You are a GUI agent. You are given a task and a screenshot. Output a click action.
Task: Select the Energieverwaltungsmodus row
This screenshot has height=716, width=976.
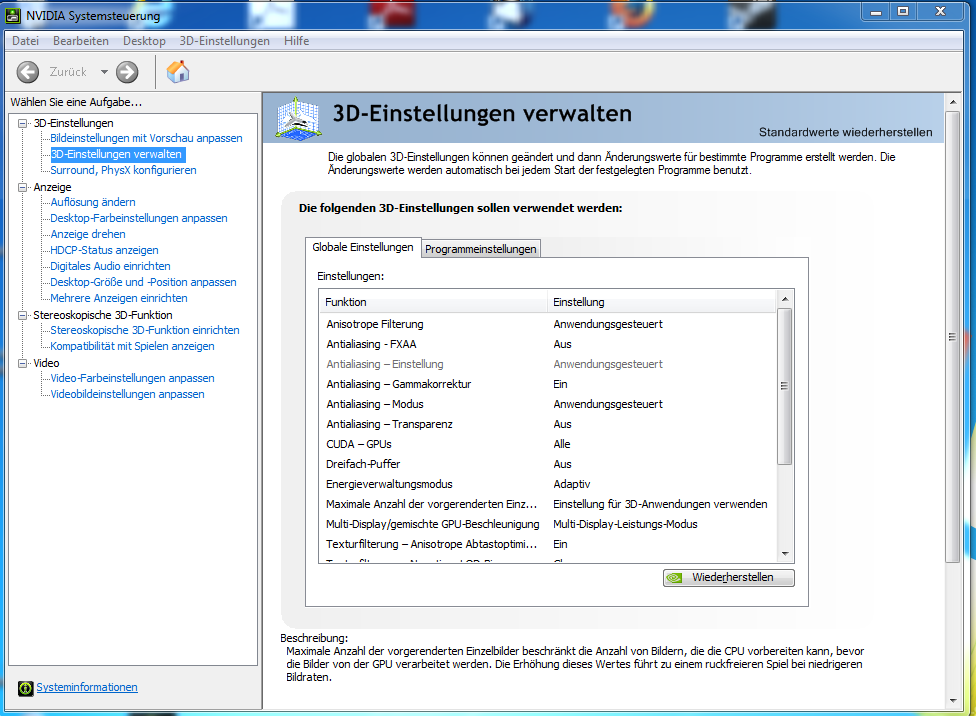coord(548,484)
